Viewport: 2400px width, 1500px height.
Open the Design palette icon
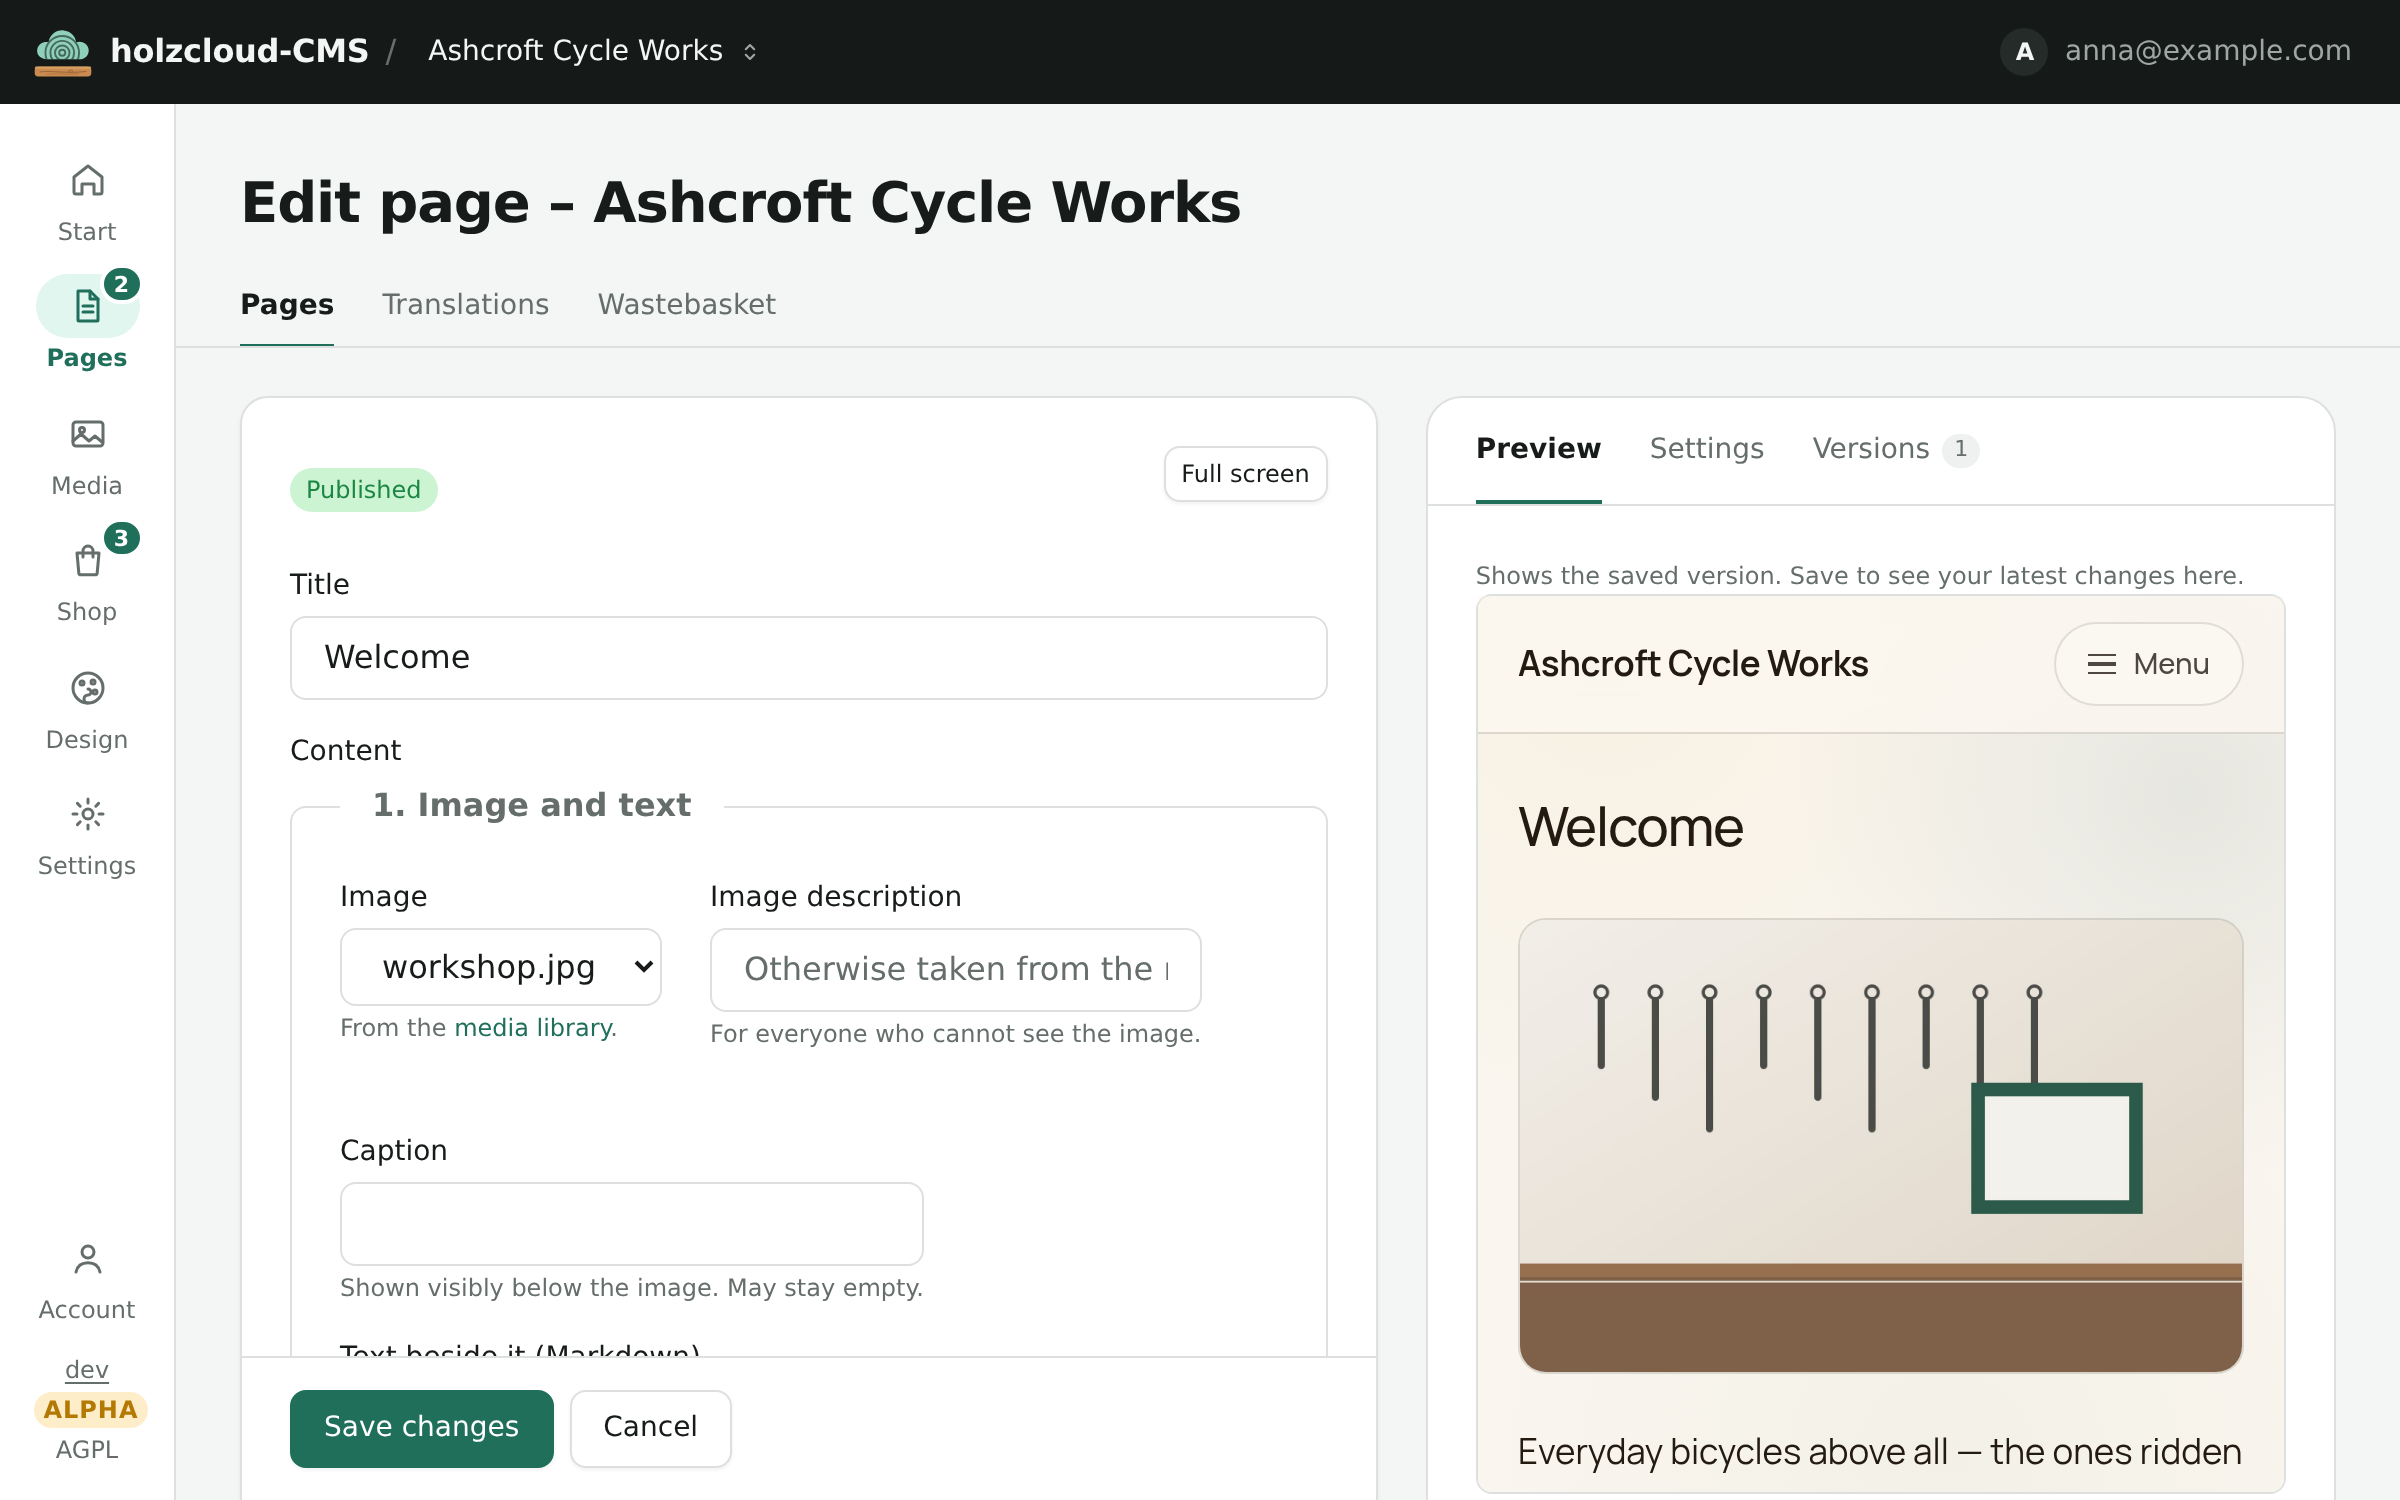click(x=87, y=688)
